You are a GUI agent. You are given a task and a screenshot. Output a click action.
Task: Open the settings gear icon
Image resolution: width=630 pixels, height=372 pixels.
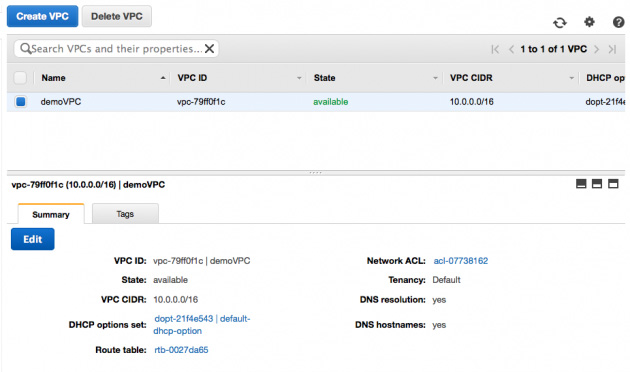point(589,22)
